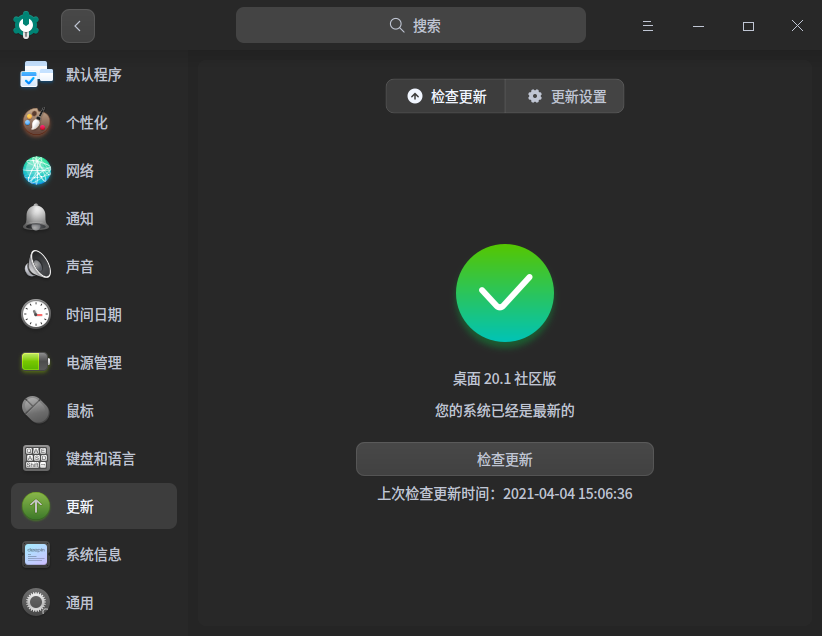The width and height of the screenshot is (822, 636).
Task: Open the 网络 globe icon
Action: tap(36, 170)
